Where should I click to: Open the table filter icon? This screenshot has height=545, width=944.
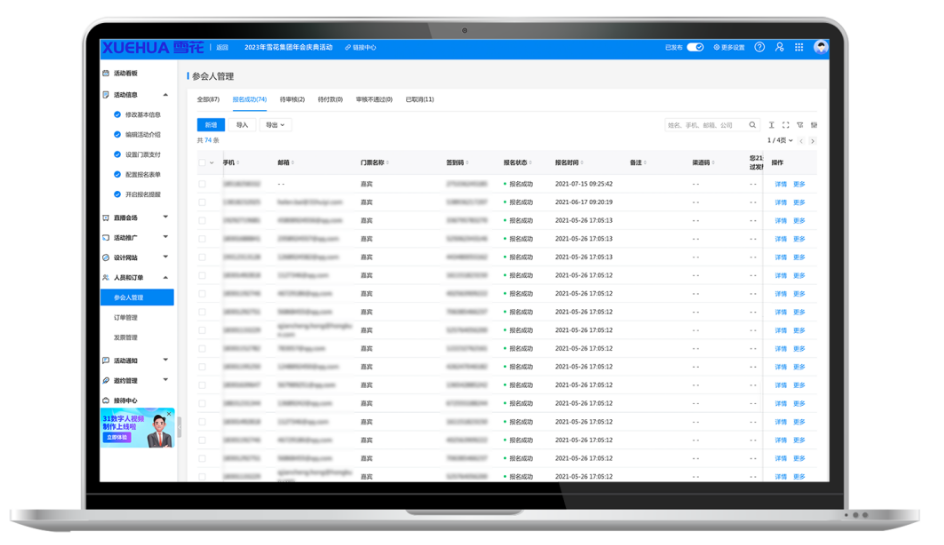tap(800, 125)
